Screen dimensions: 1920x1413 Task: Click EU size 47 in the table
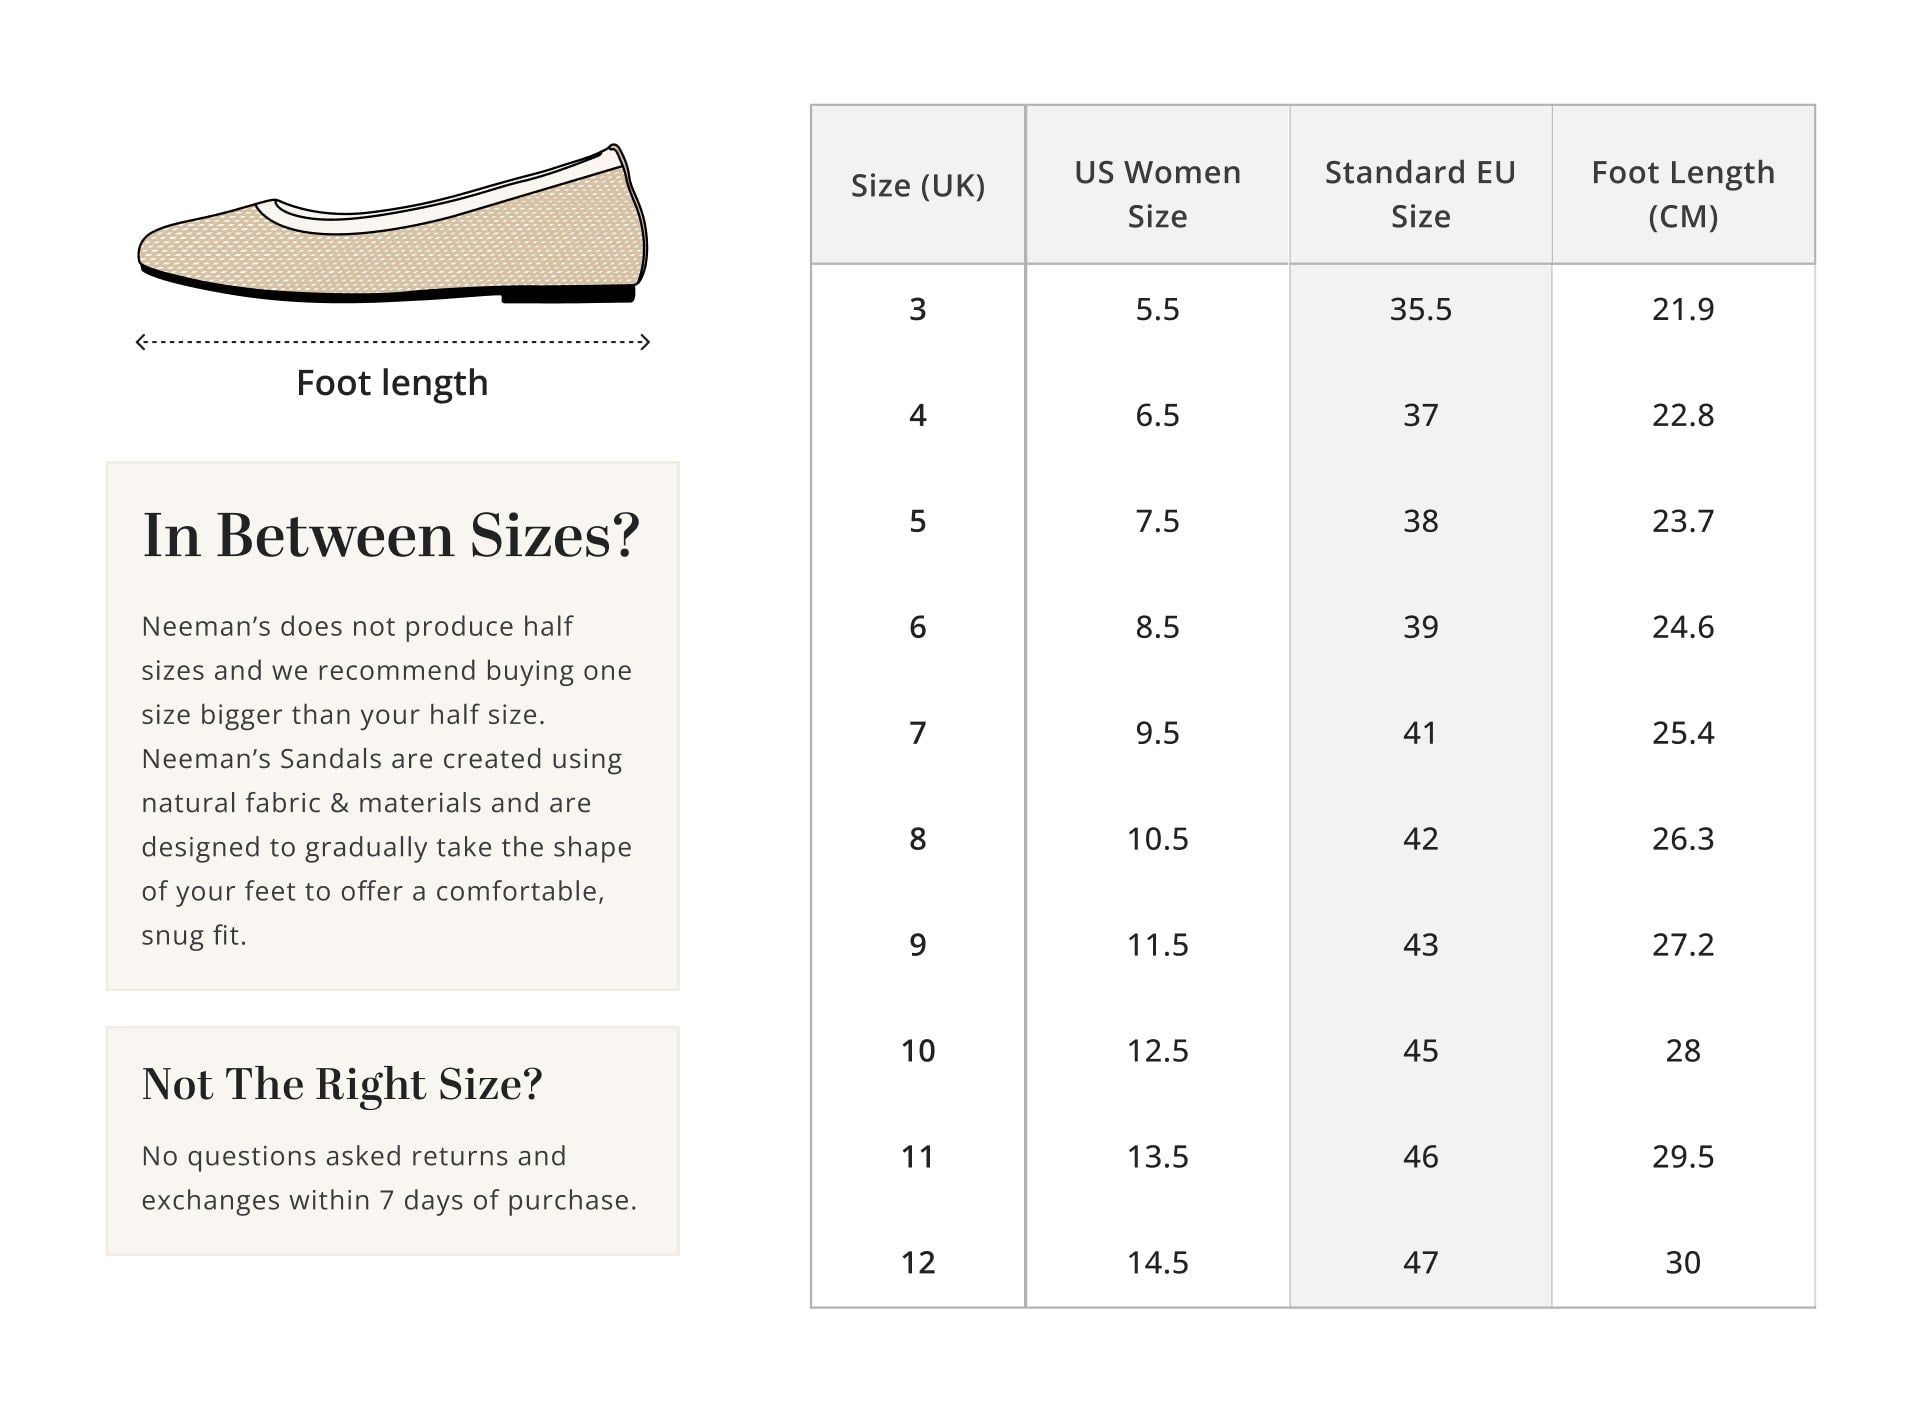tap(1420, 1263)
